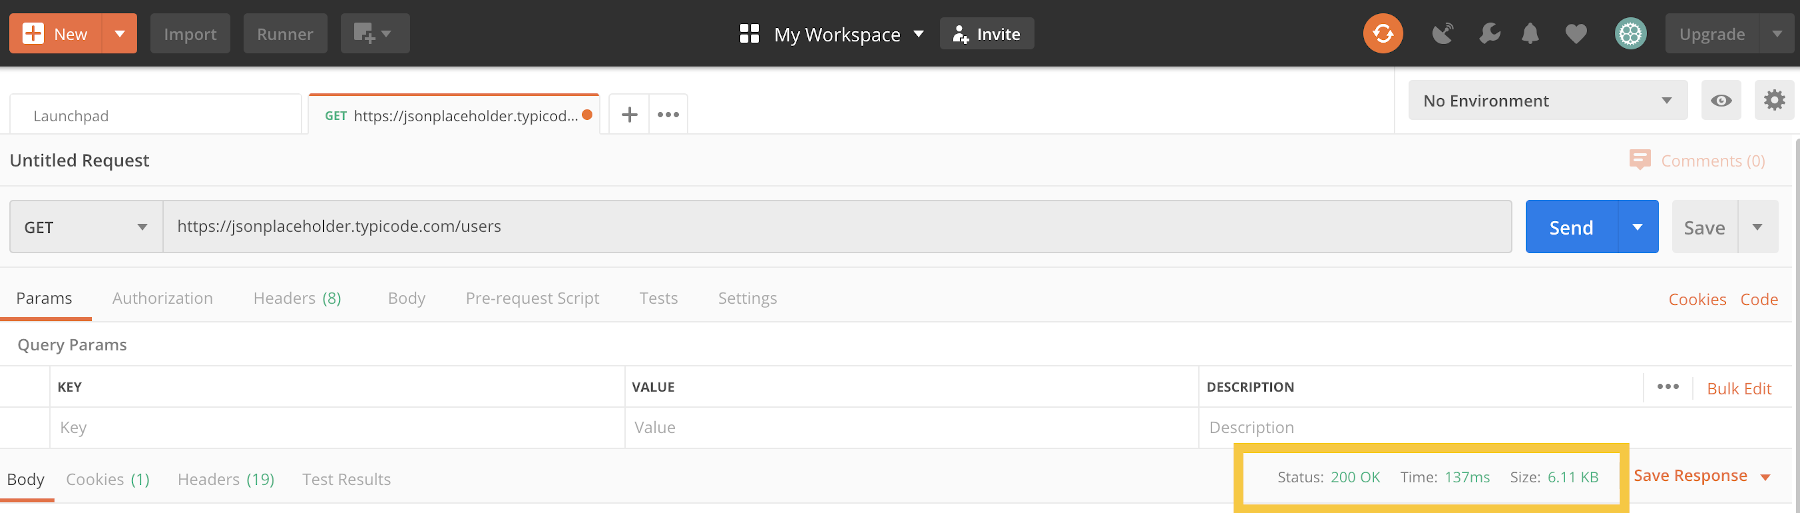Open the GET method dropdown
1800x513 pixels.
click(x=86, y=227)
